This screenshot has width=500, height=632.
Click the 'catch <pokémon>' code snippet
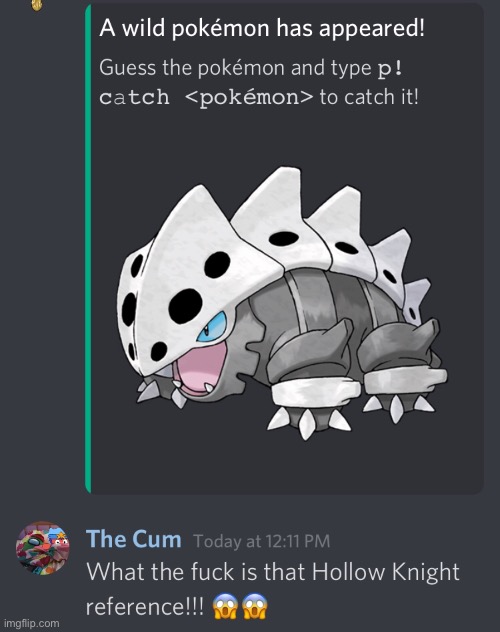pyautogui.click(x=206, y=98)
